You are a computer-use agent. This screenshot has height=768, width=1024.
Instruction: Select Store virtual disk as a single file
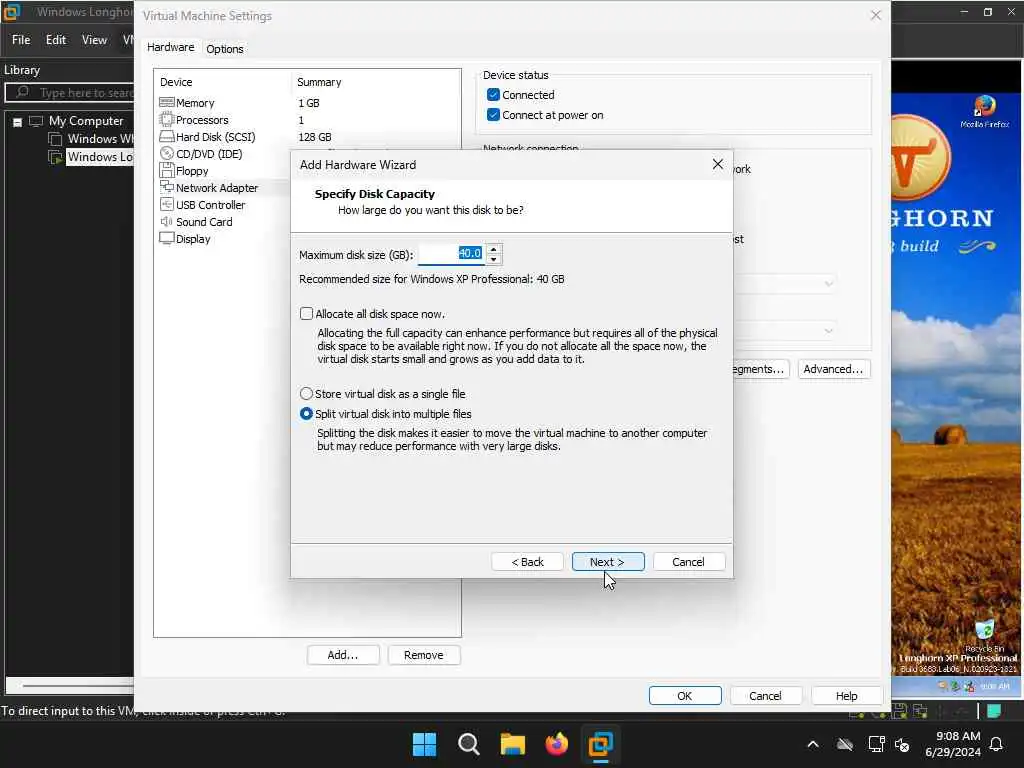pos(306,394)
